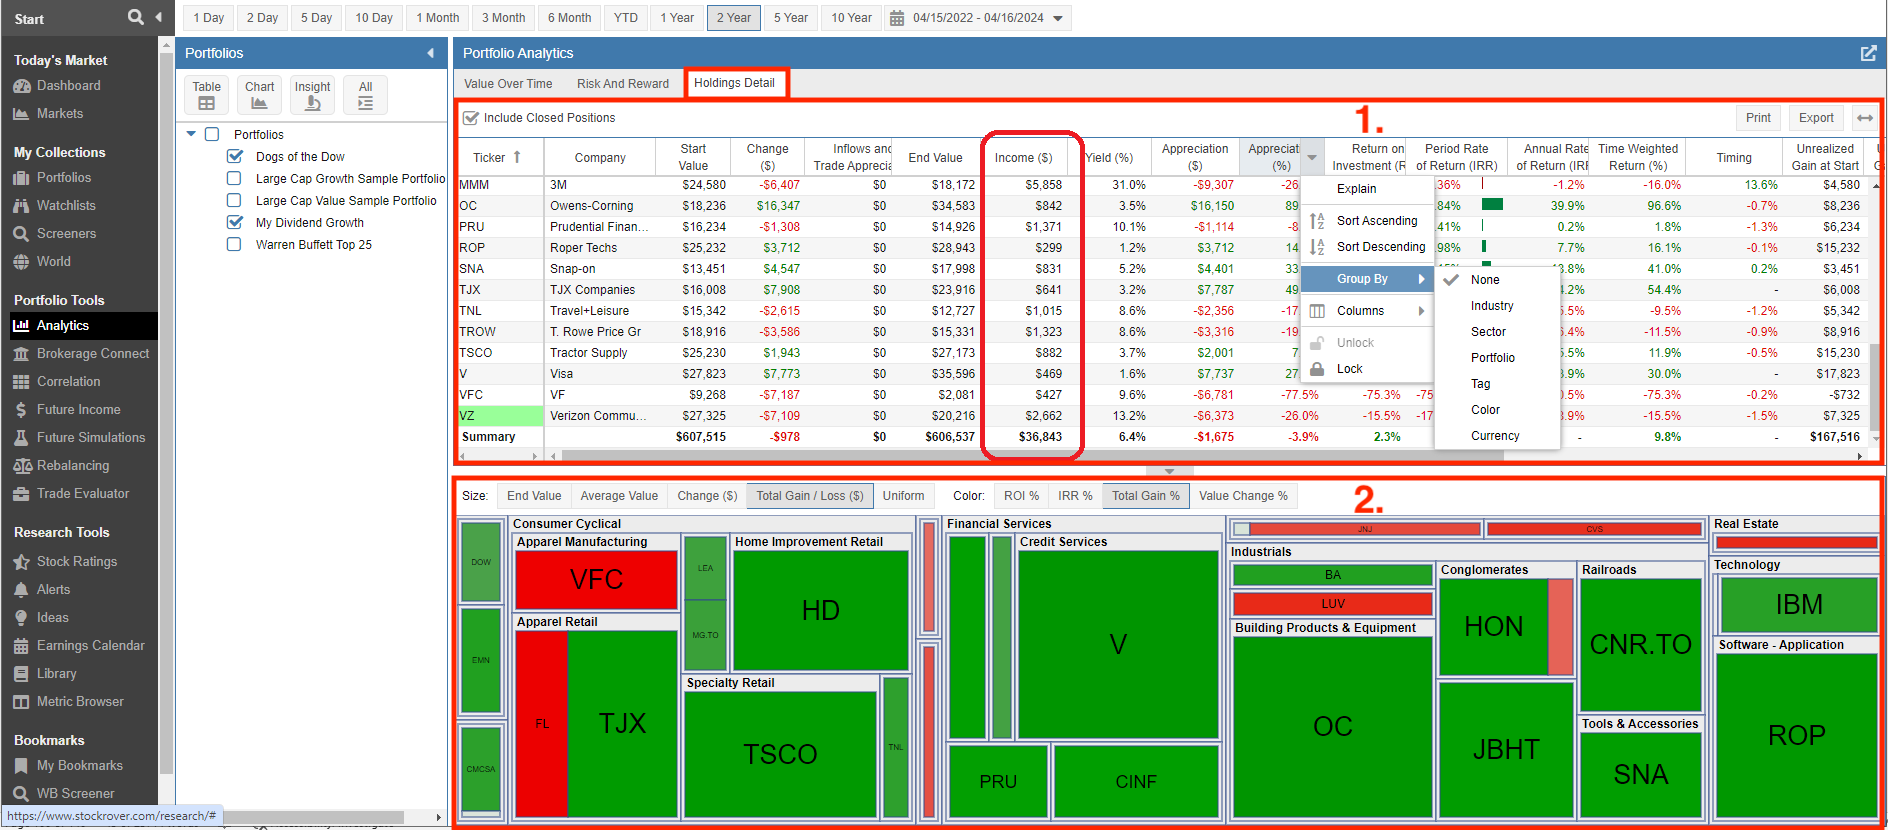Image resolution: width=1888 pixels, height=830 pixels.
Task: Expand the Group By submenu
Action: [x=1367, y=279]
